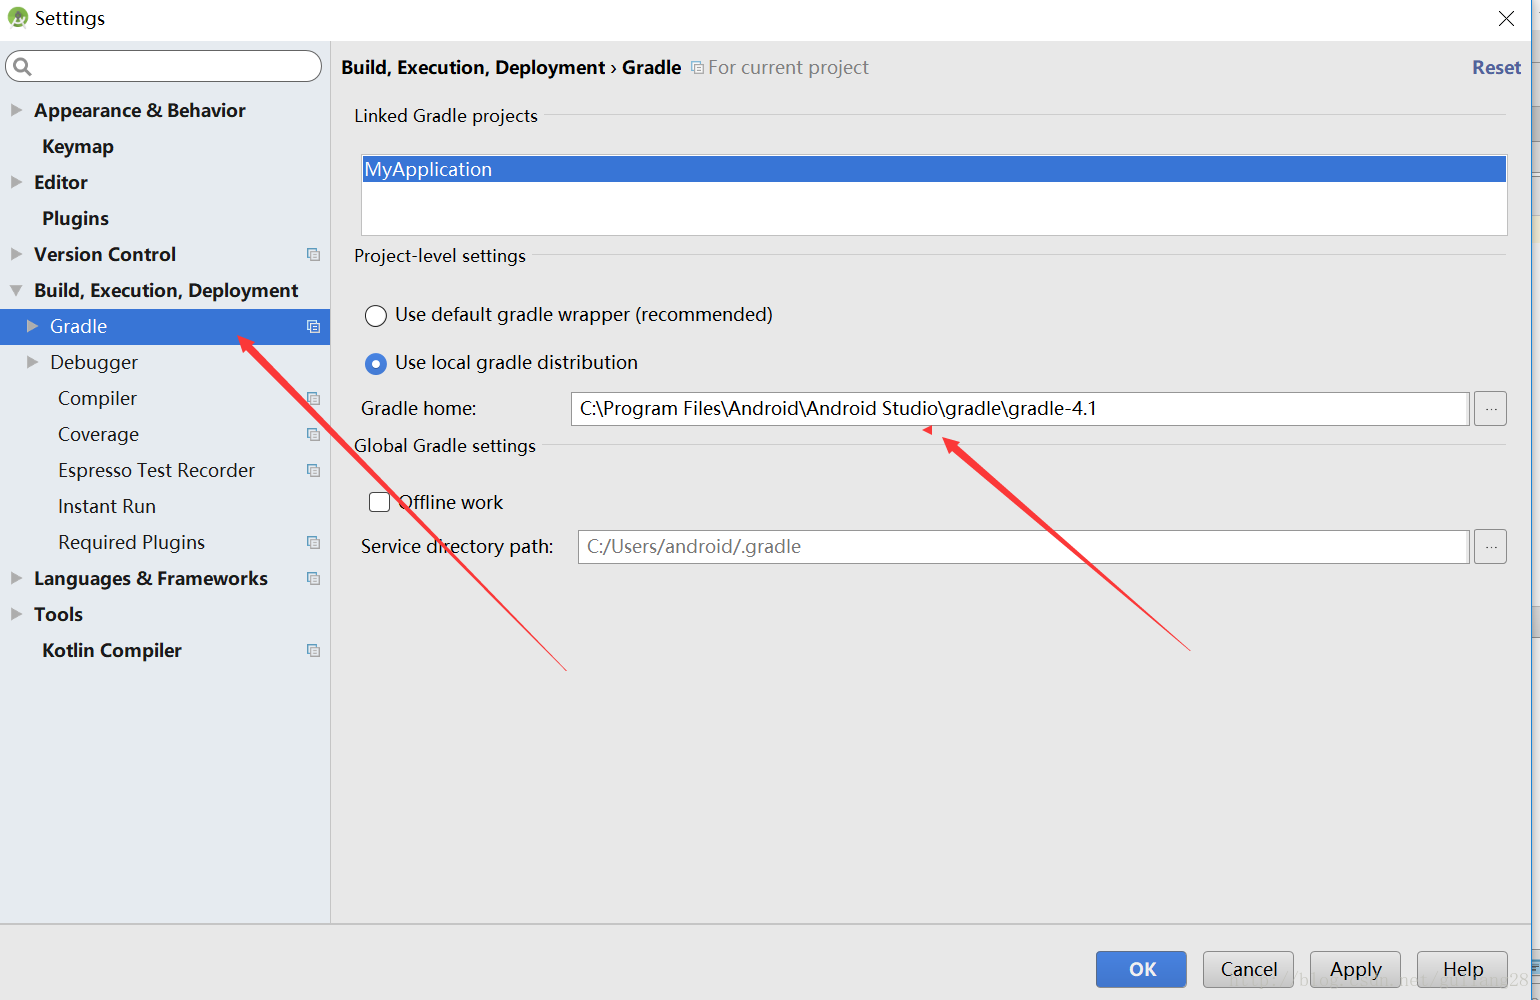Enable the Offline work checkbox
This screenshot has height=1000, width=1540.
[379, 502]
